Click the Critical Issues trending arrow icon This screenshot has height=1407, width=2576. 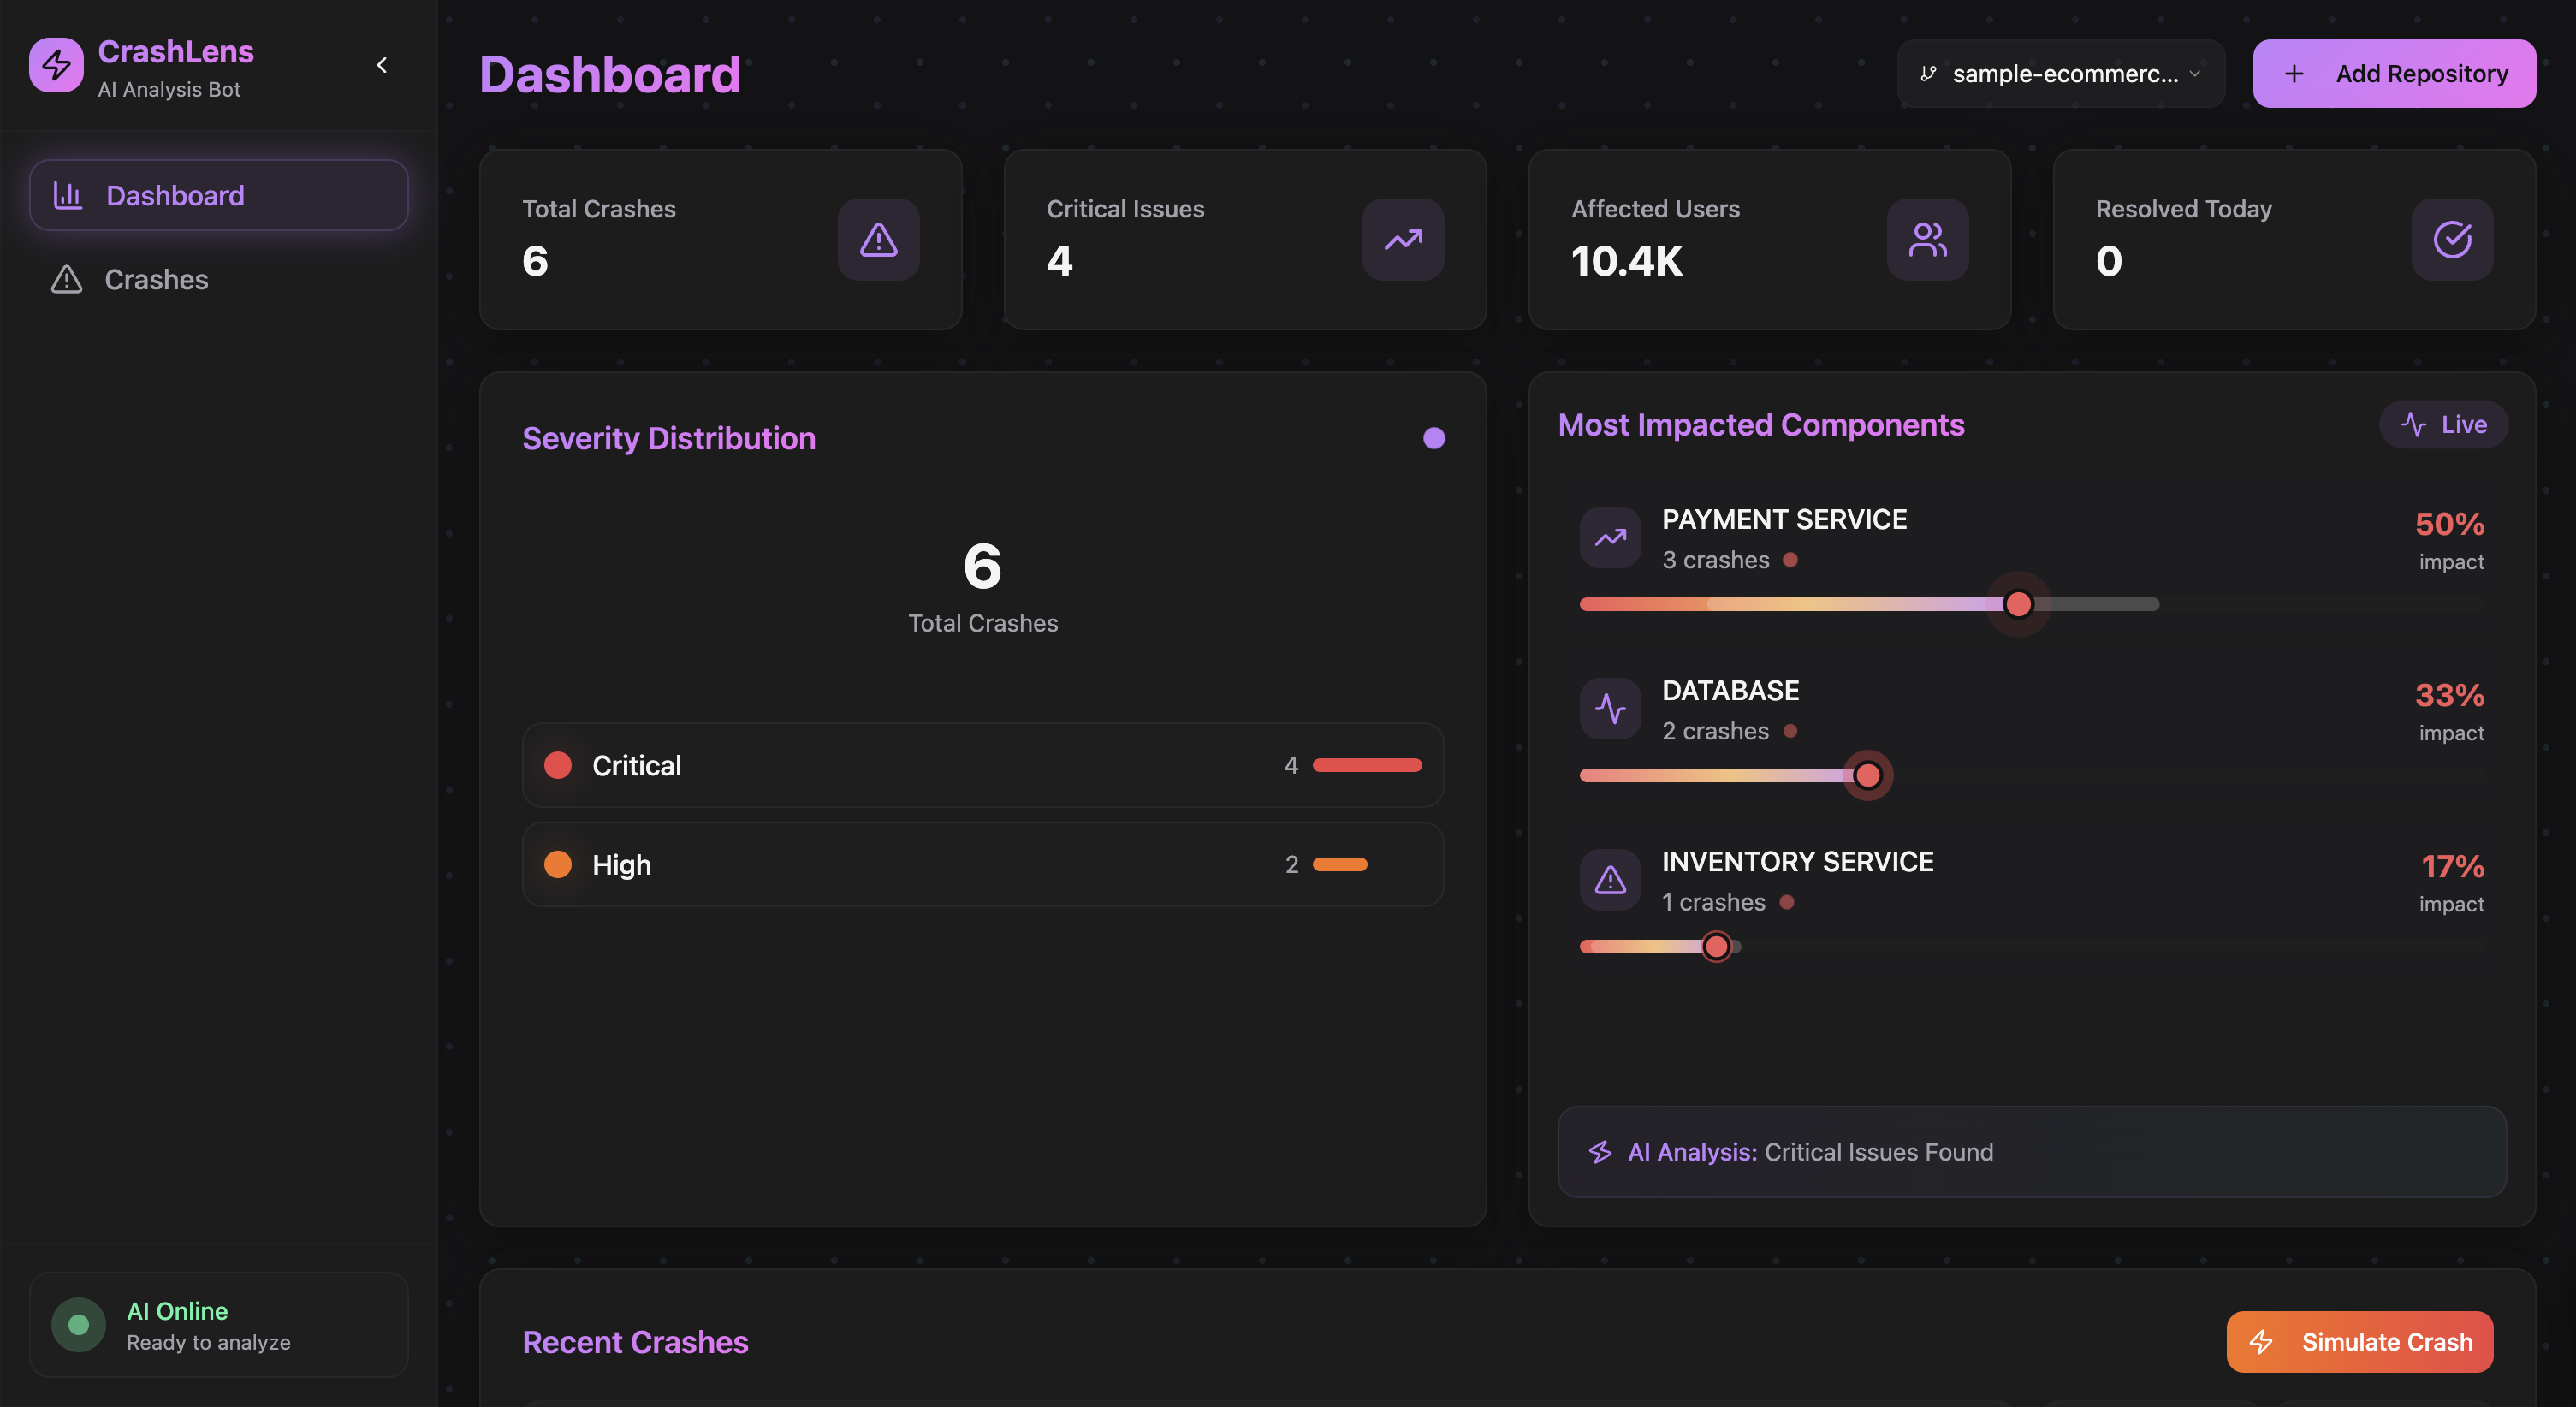[x=1402, y=239]
